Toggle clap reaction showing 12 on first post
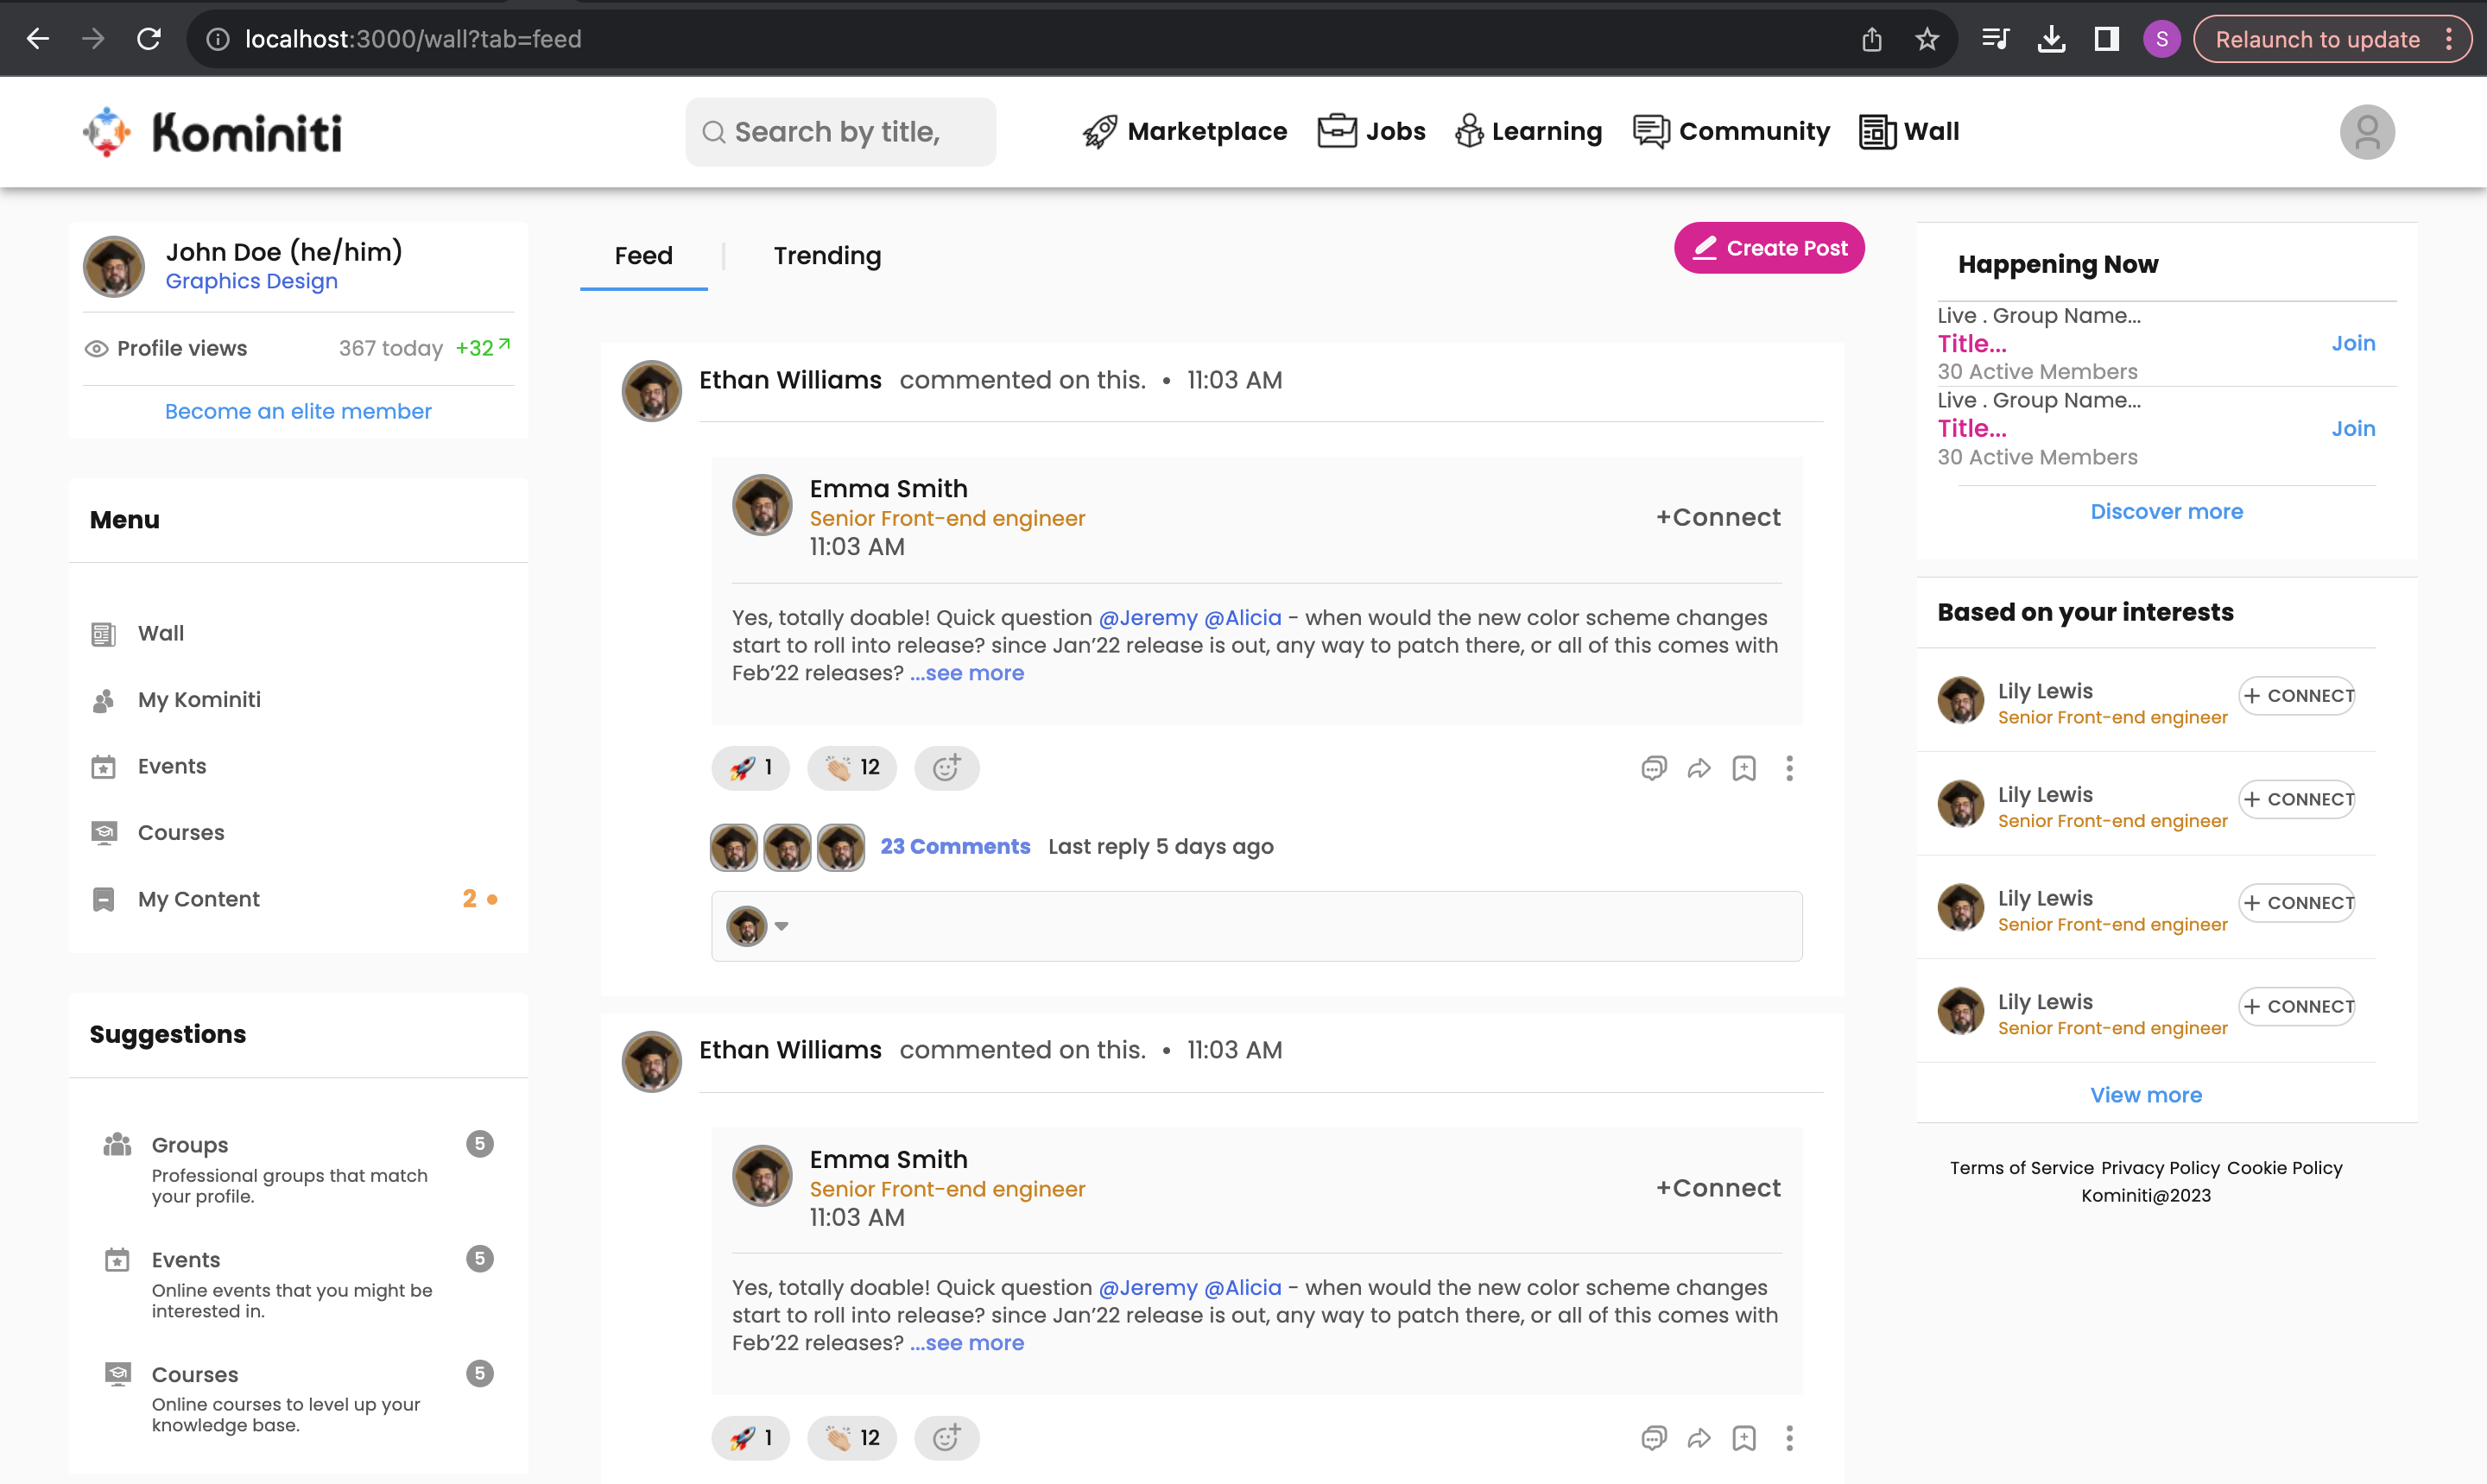Viewport: 2487px width, 1484px height. (x=852, y=768)
